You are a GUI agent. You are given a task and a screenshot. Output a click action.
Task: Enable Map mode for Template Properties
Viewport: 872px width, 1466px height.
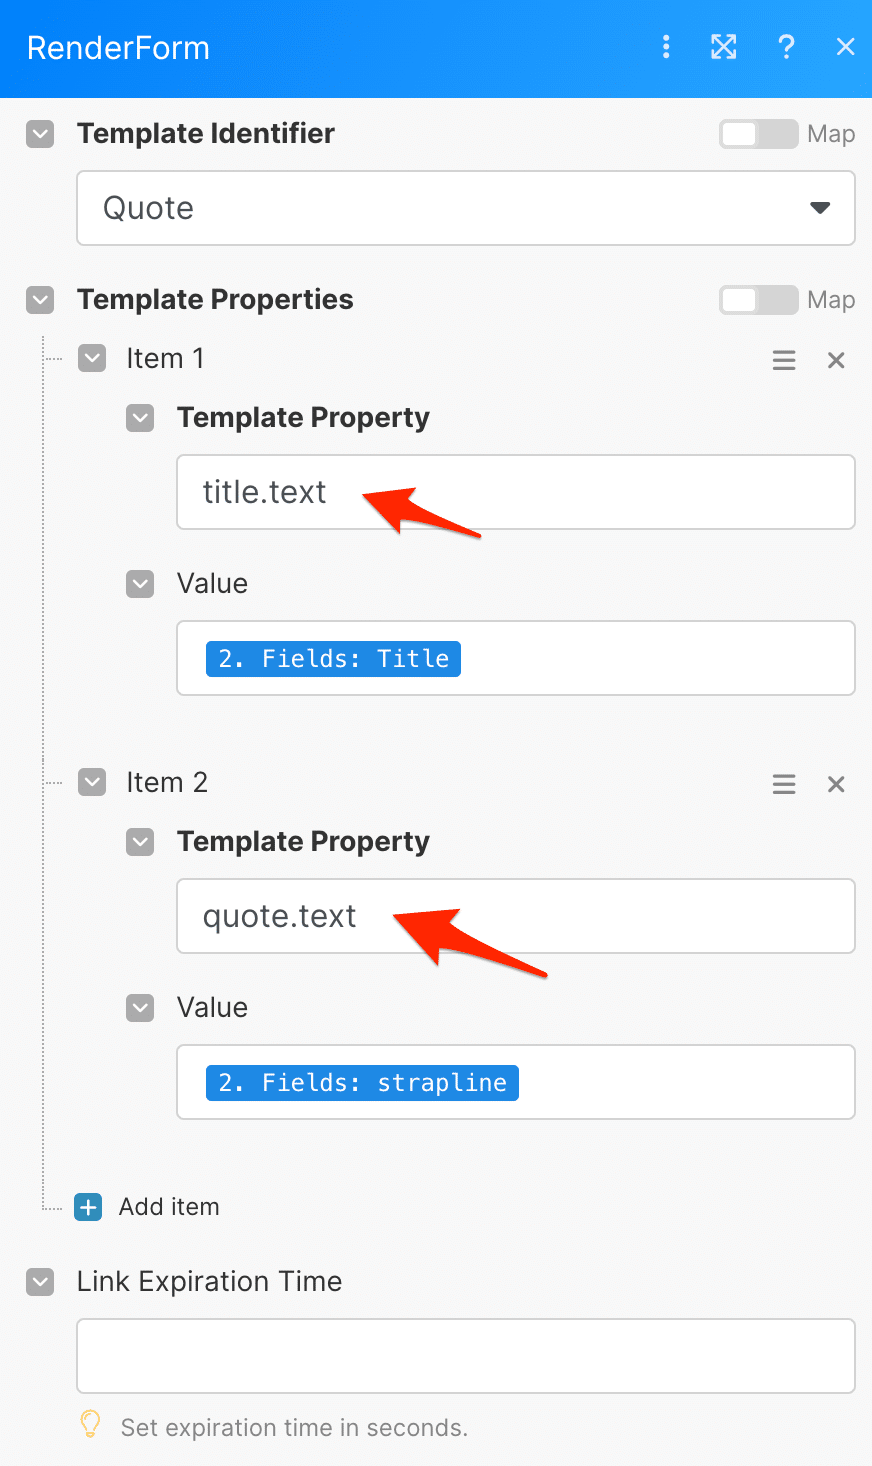(758, 299)
